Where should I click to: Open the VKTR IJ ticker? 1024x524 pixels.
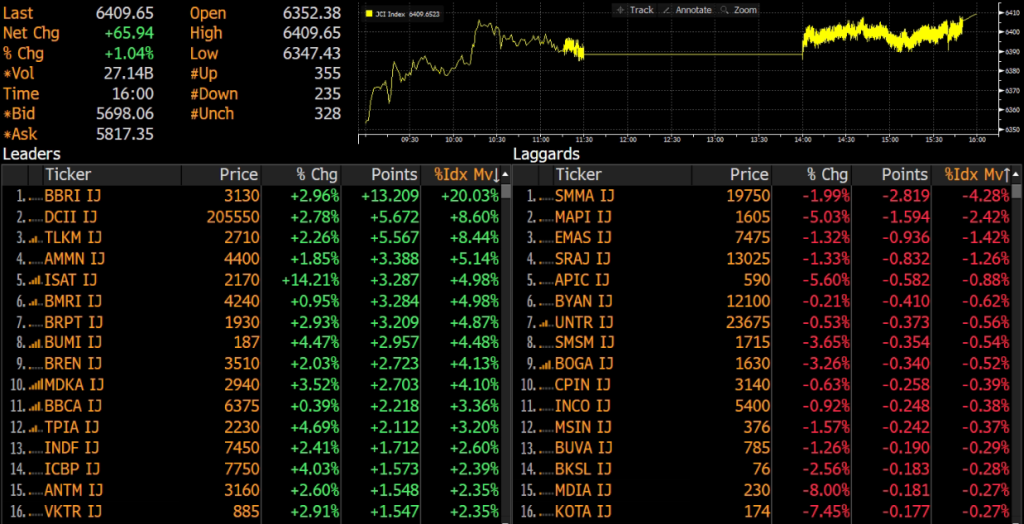tap(73, 512)
